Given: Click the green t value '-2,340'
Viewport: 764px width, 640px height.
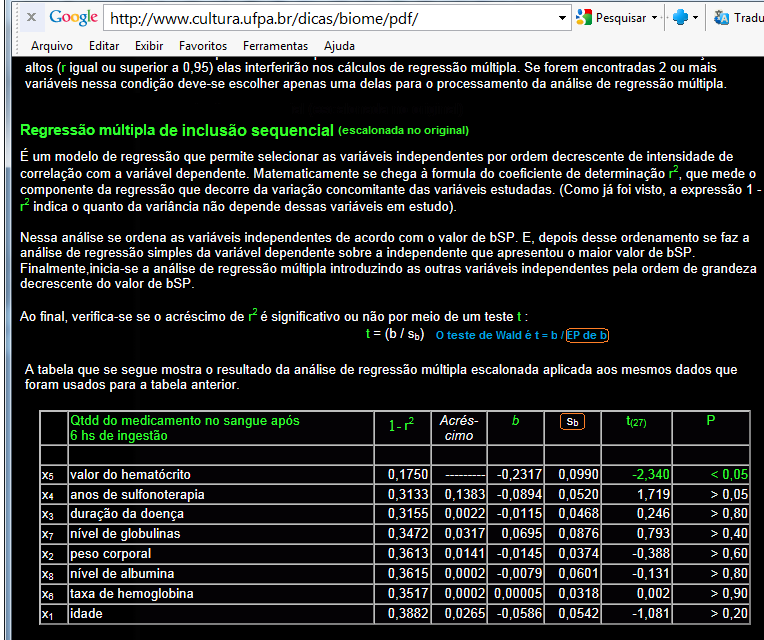Looking at the screenshot, I should tap(651, 474).
